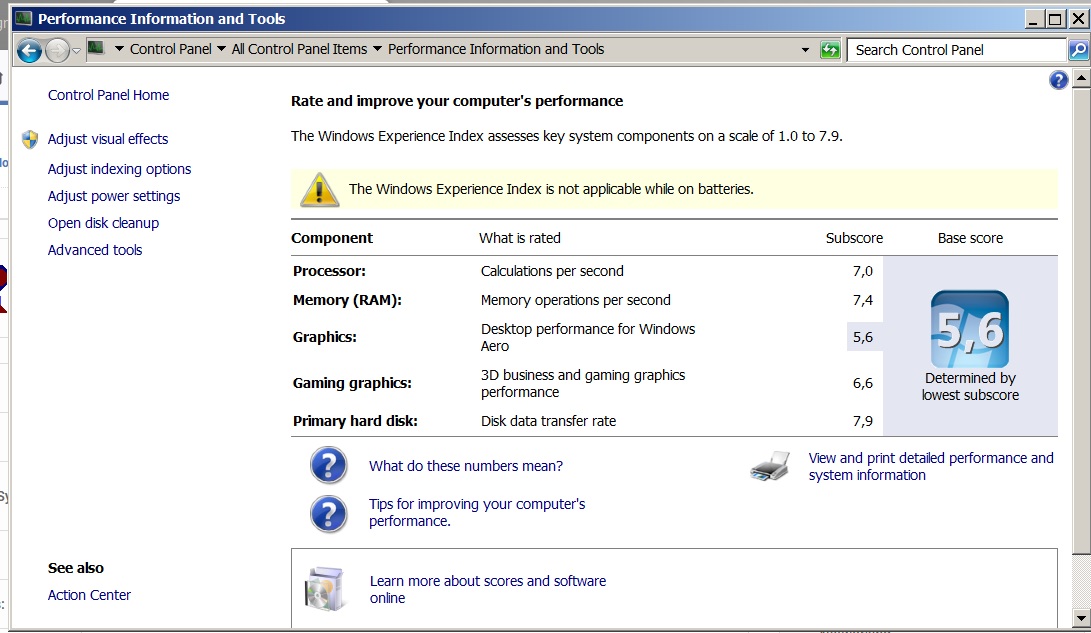Image resolution: width=1091 pixels, height=633 pixels.
Task: Open Action Center under See also
Action: pos(89,595)
